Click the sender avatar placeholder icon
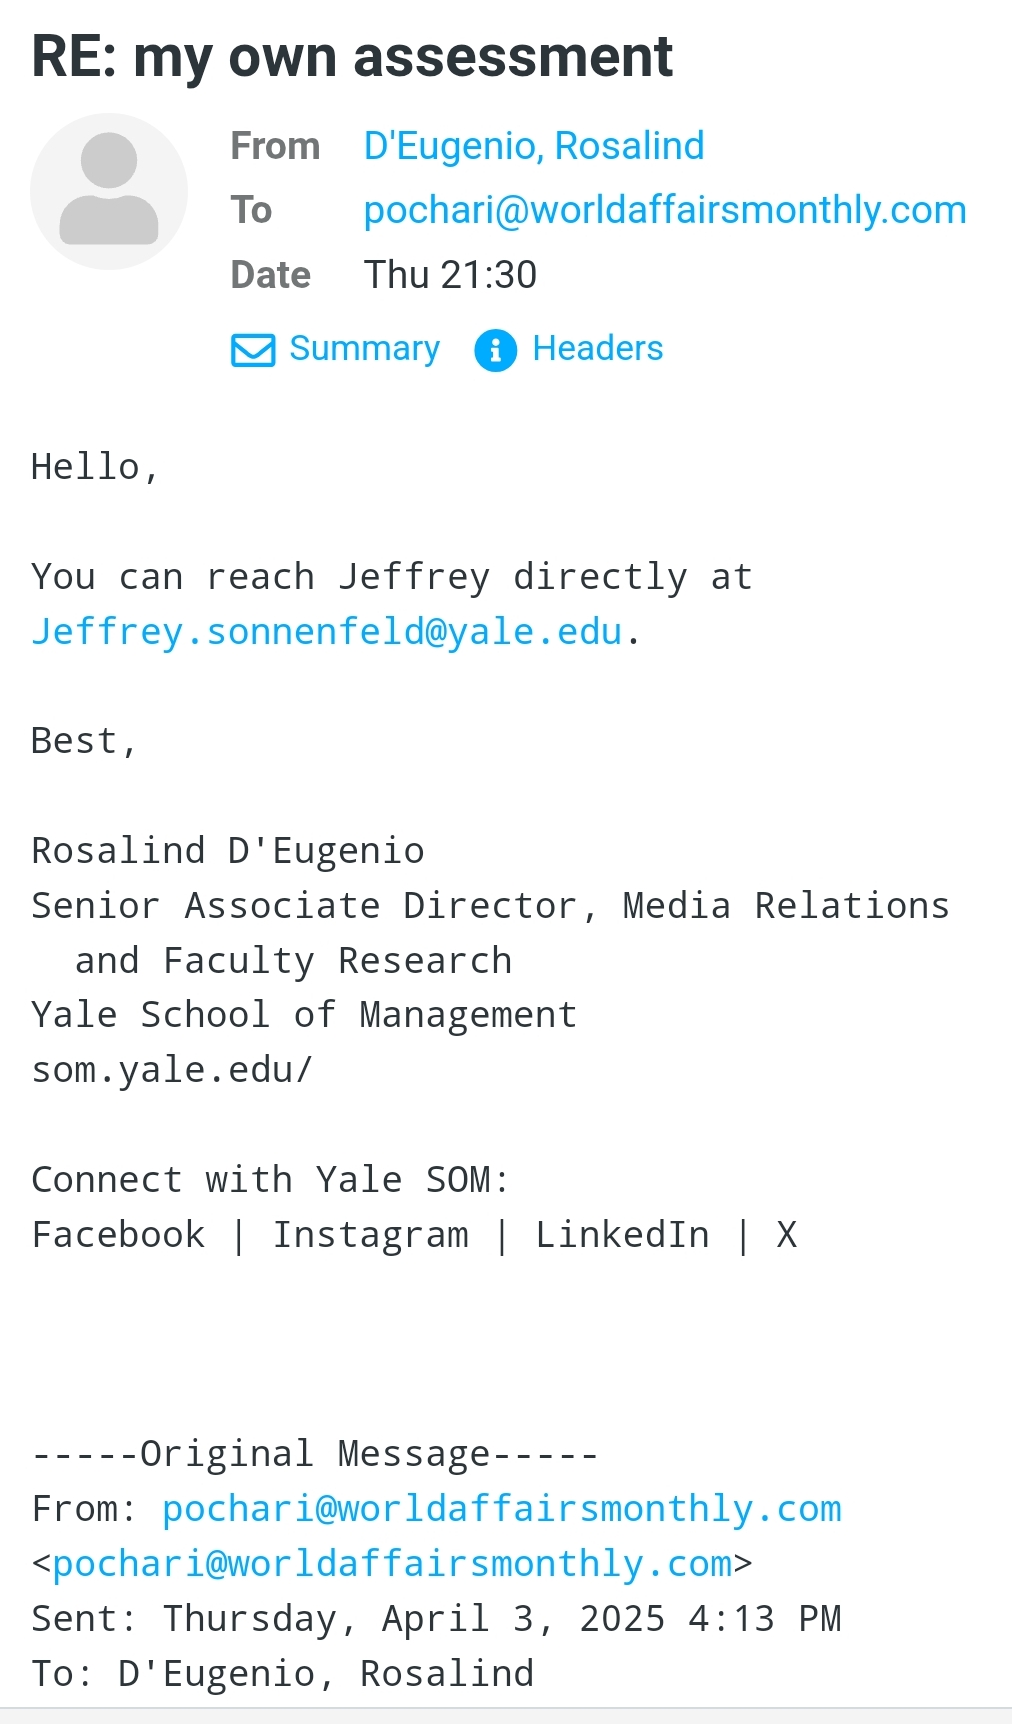 pyautogui.click(x=109, y=191)
